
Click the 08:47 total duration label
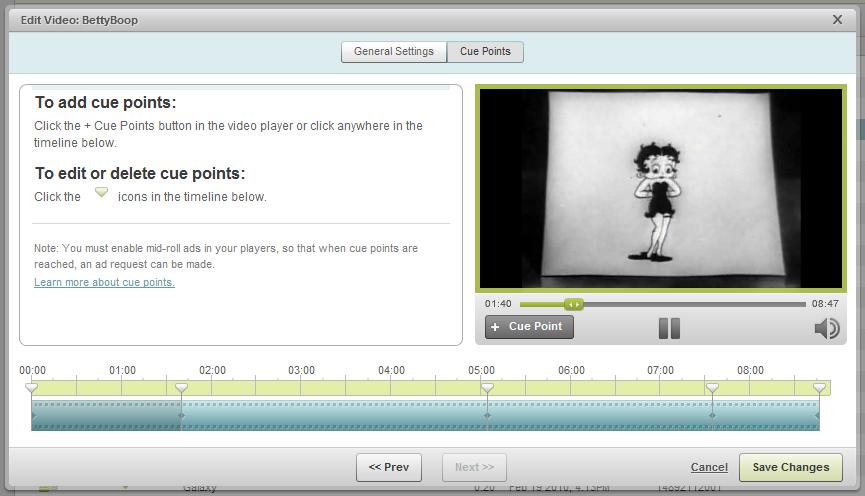coord(825,304)
